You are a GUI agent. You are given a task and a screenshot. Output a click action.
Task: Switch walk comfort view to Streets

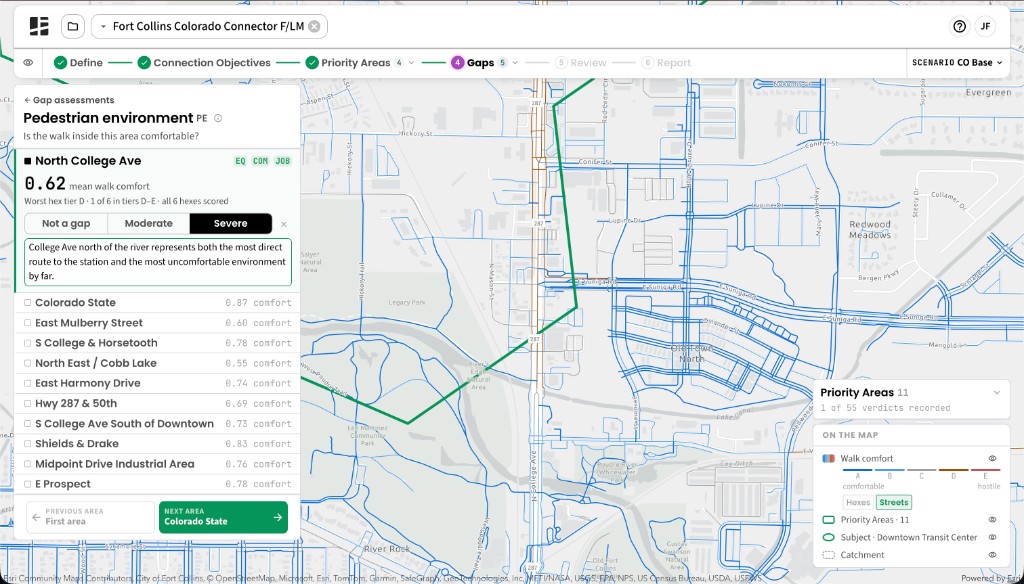893,502
